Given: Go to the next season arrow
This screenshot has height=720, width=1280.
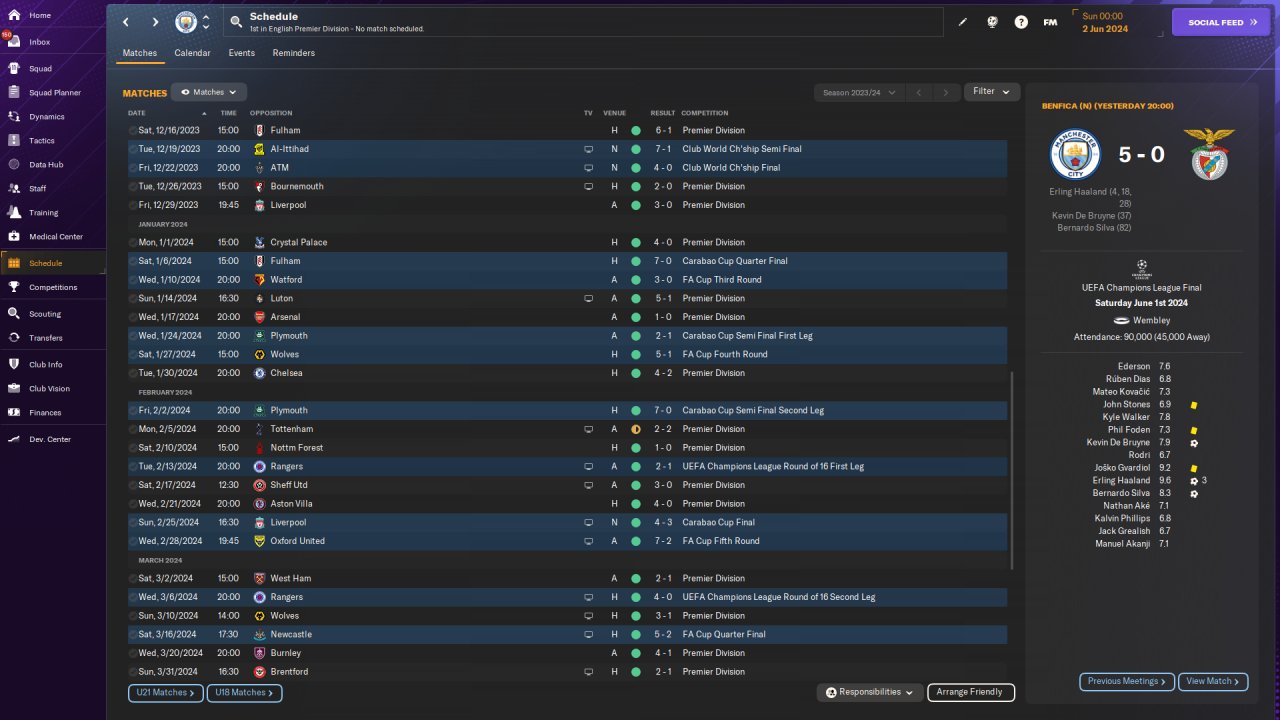Looking at the screenshot, I should tap(946, 92).
